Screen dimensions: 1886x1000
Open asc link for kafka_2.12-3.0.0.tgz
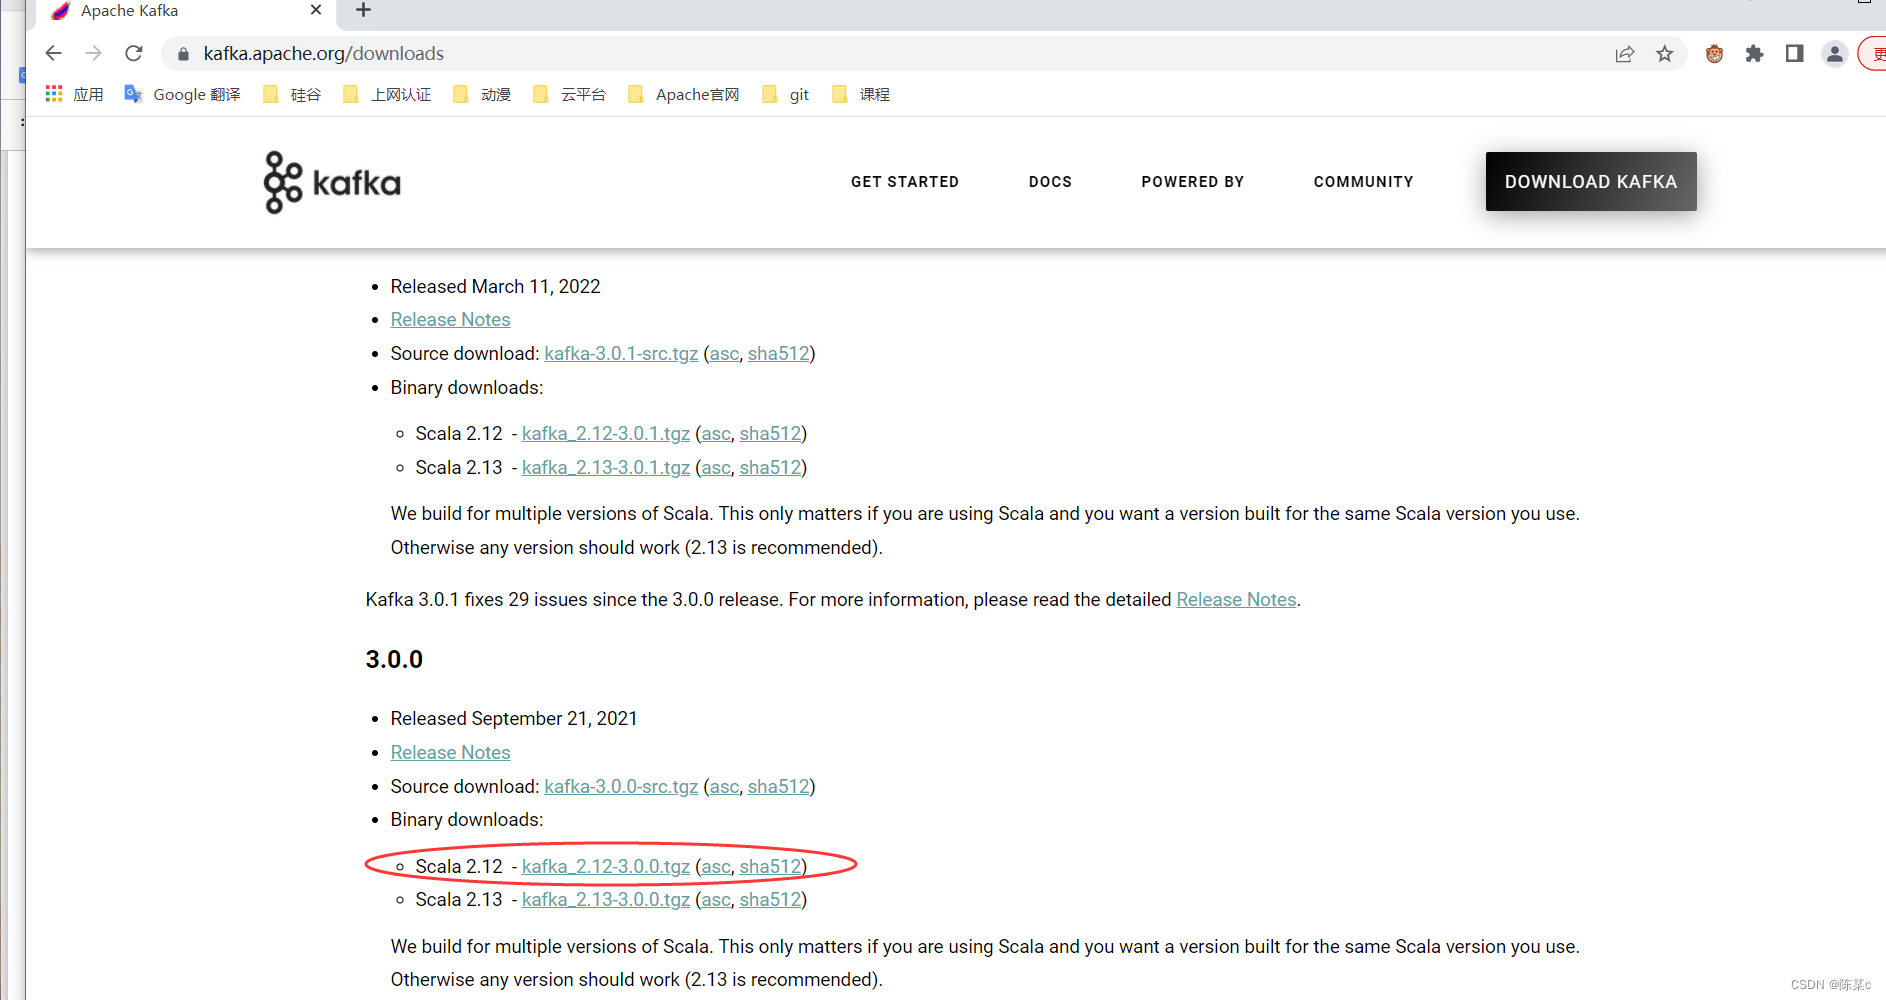pyautogui.click(x=716, y=867)
